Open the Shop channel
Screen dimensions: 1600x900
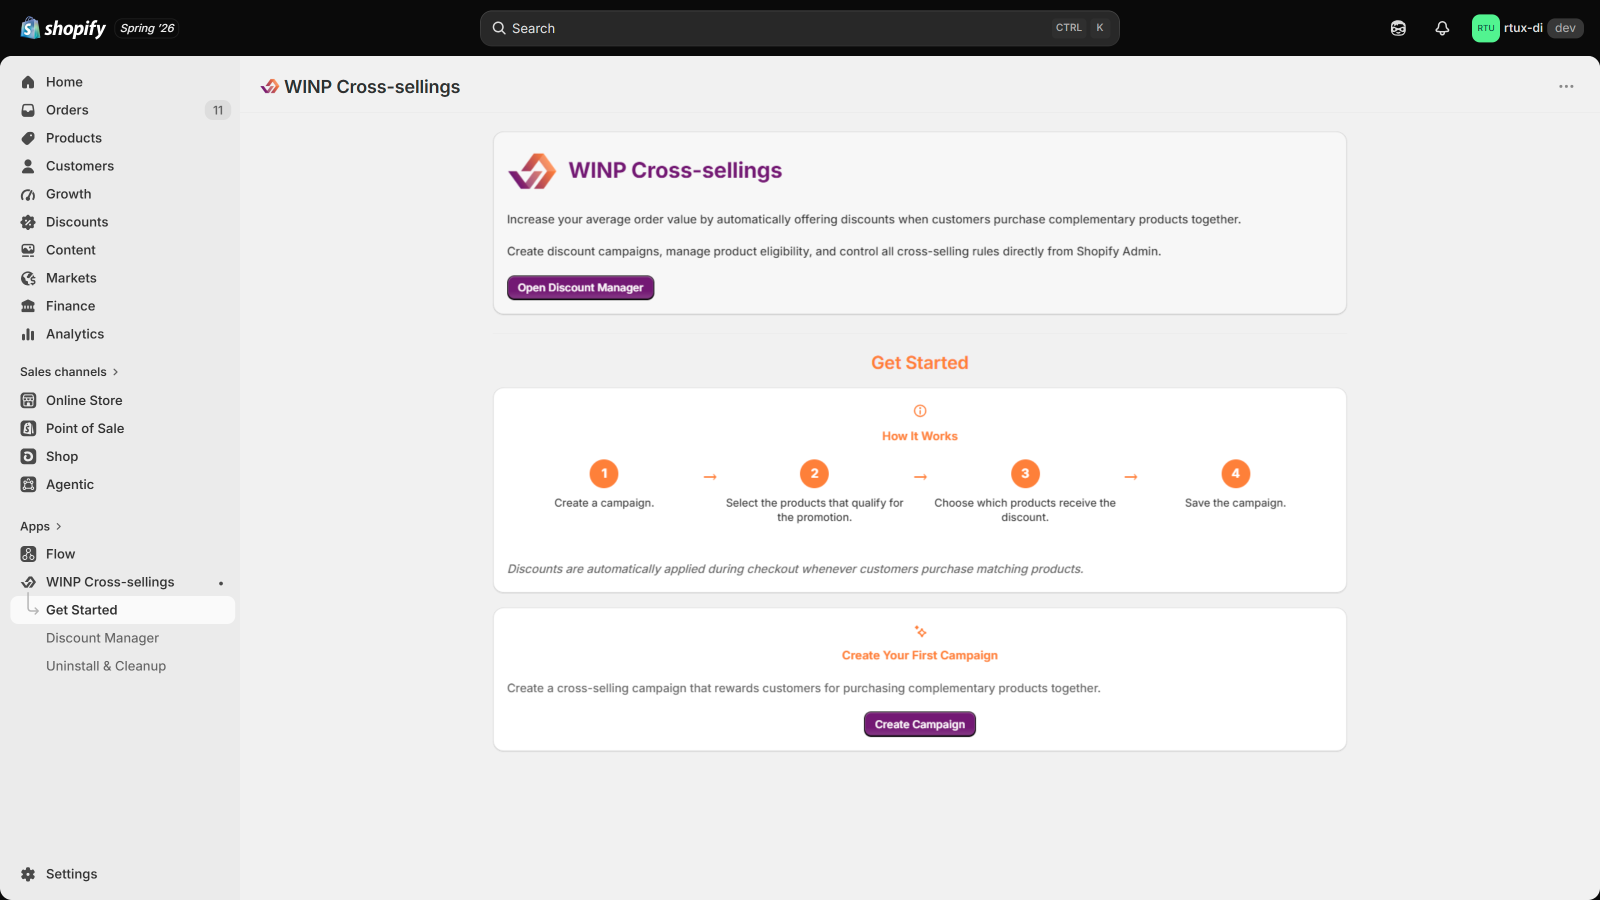pos(62,456)
